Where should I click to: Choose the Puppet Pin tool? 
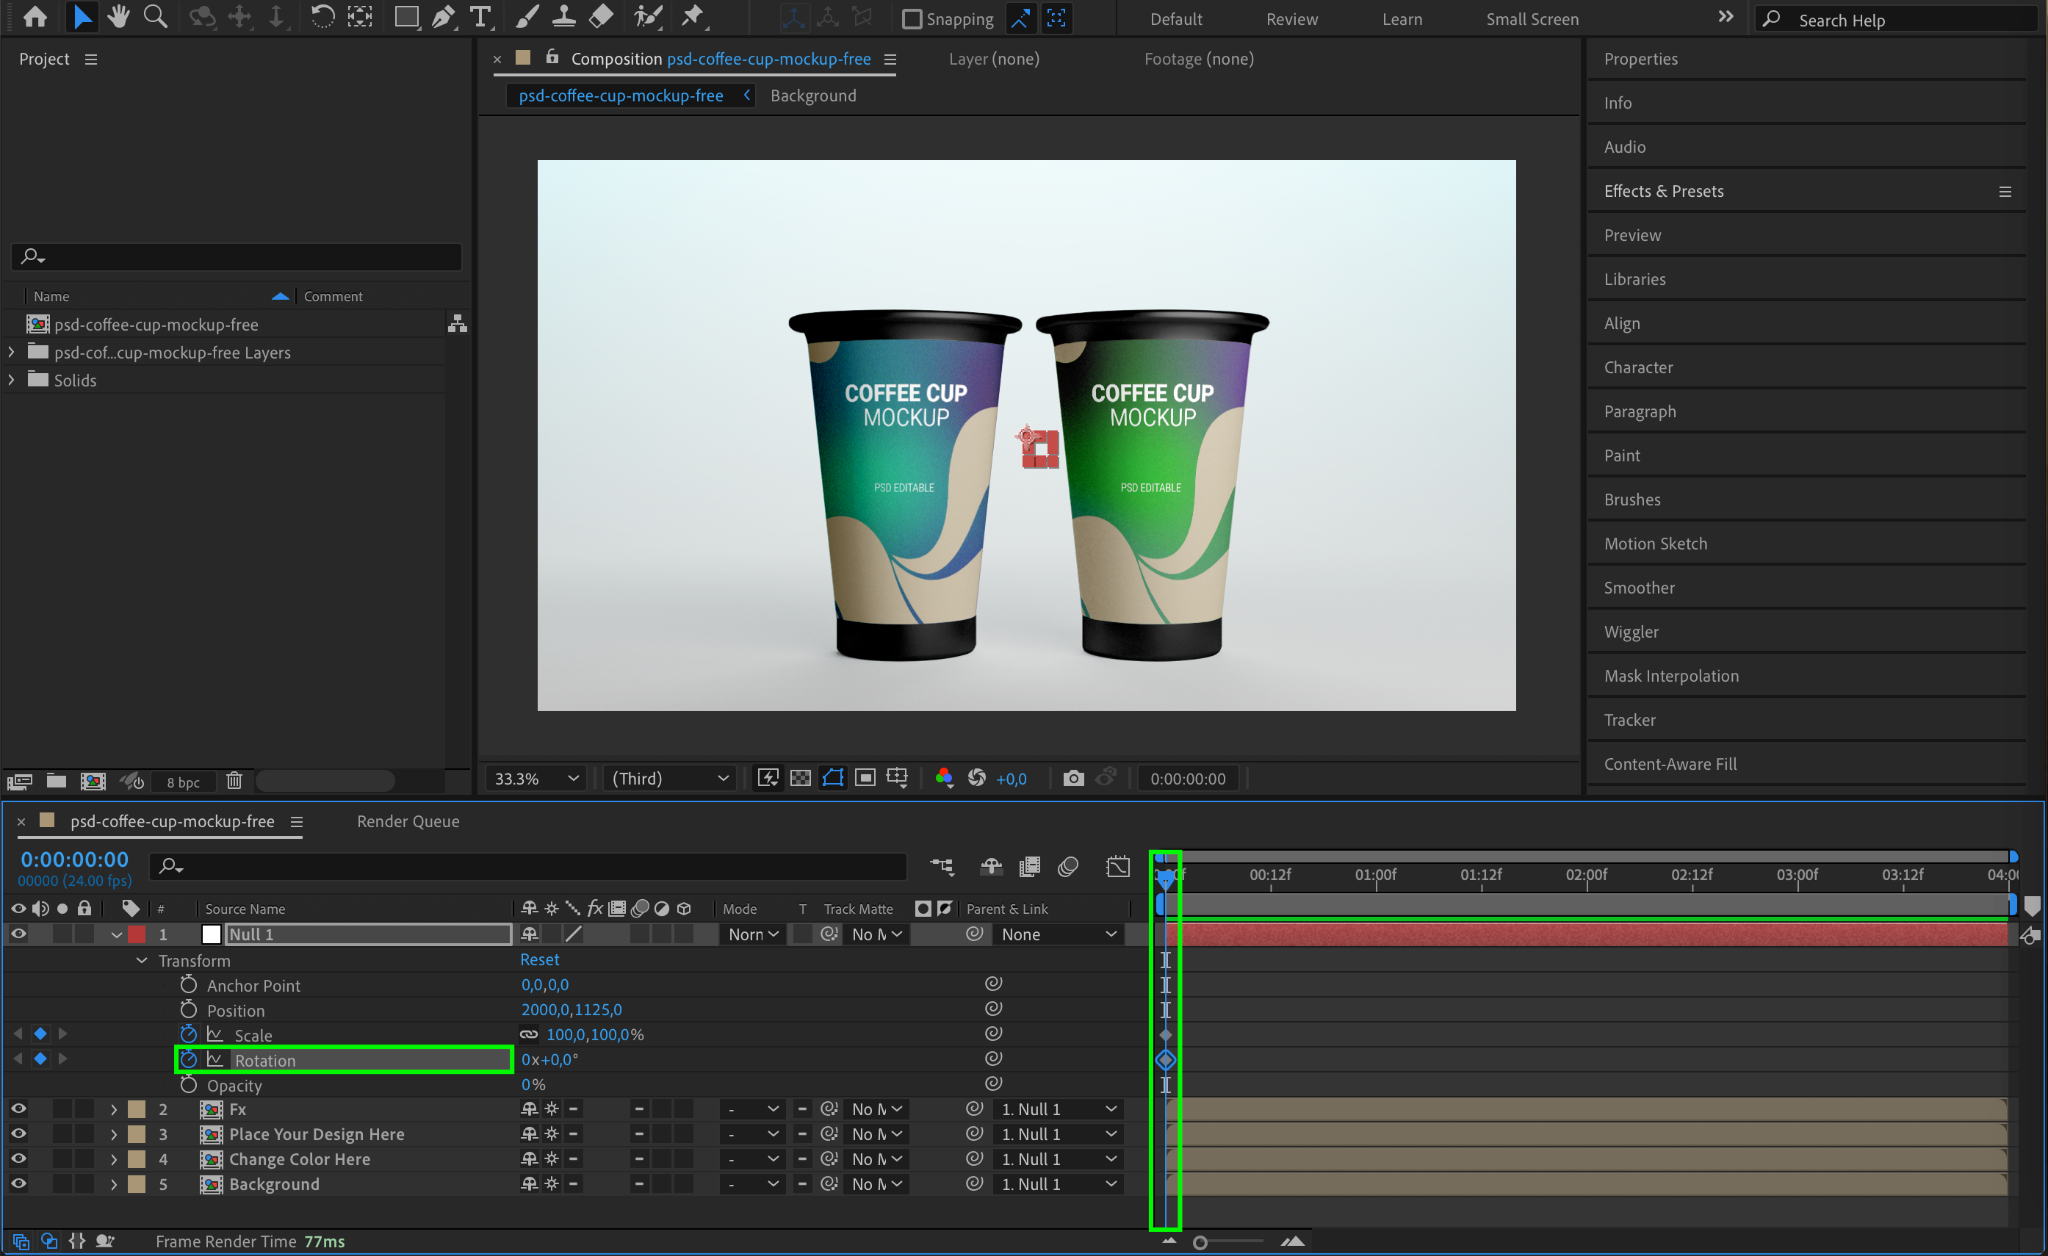(692, 17)
